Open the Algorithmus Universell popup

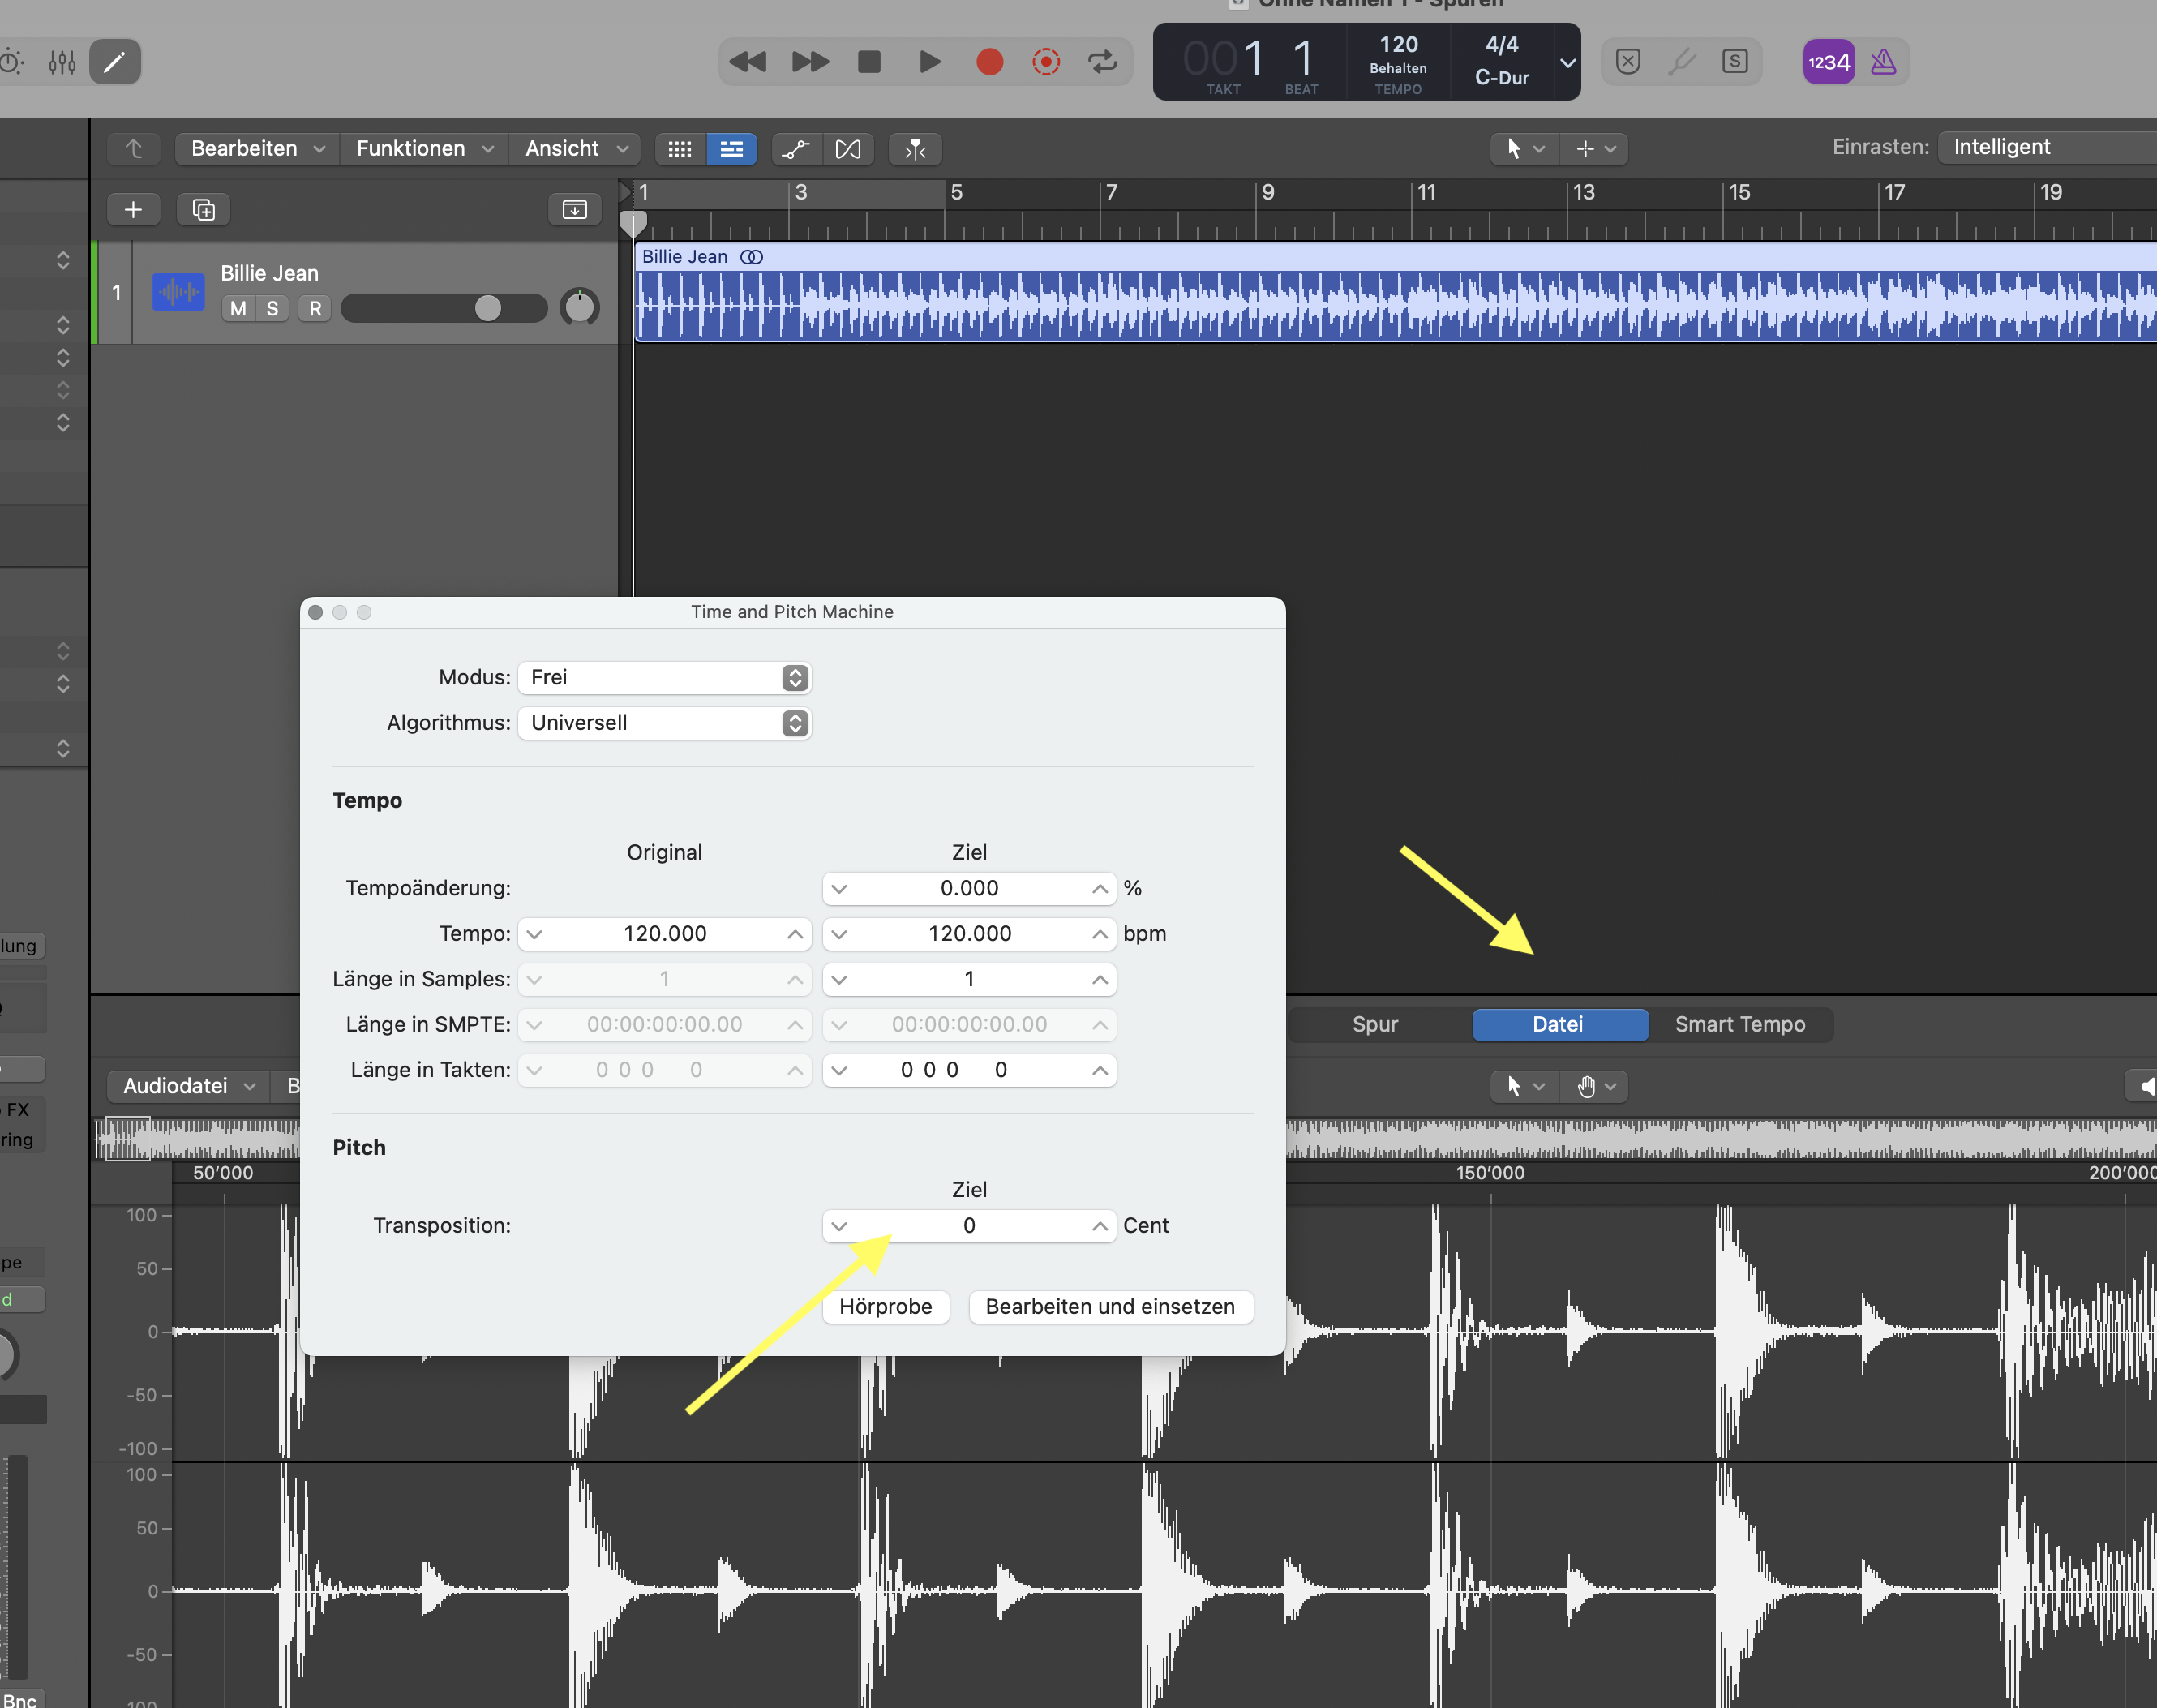tap(664, 723)
